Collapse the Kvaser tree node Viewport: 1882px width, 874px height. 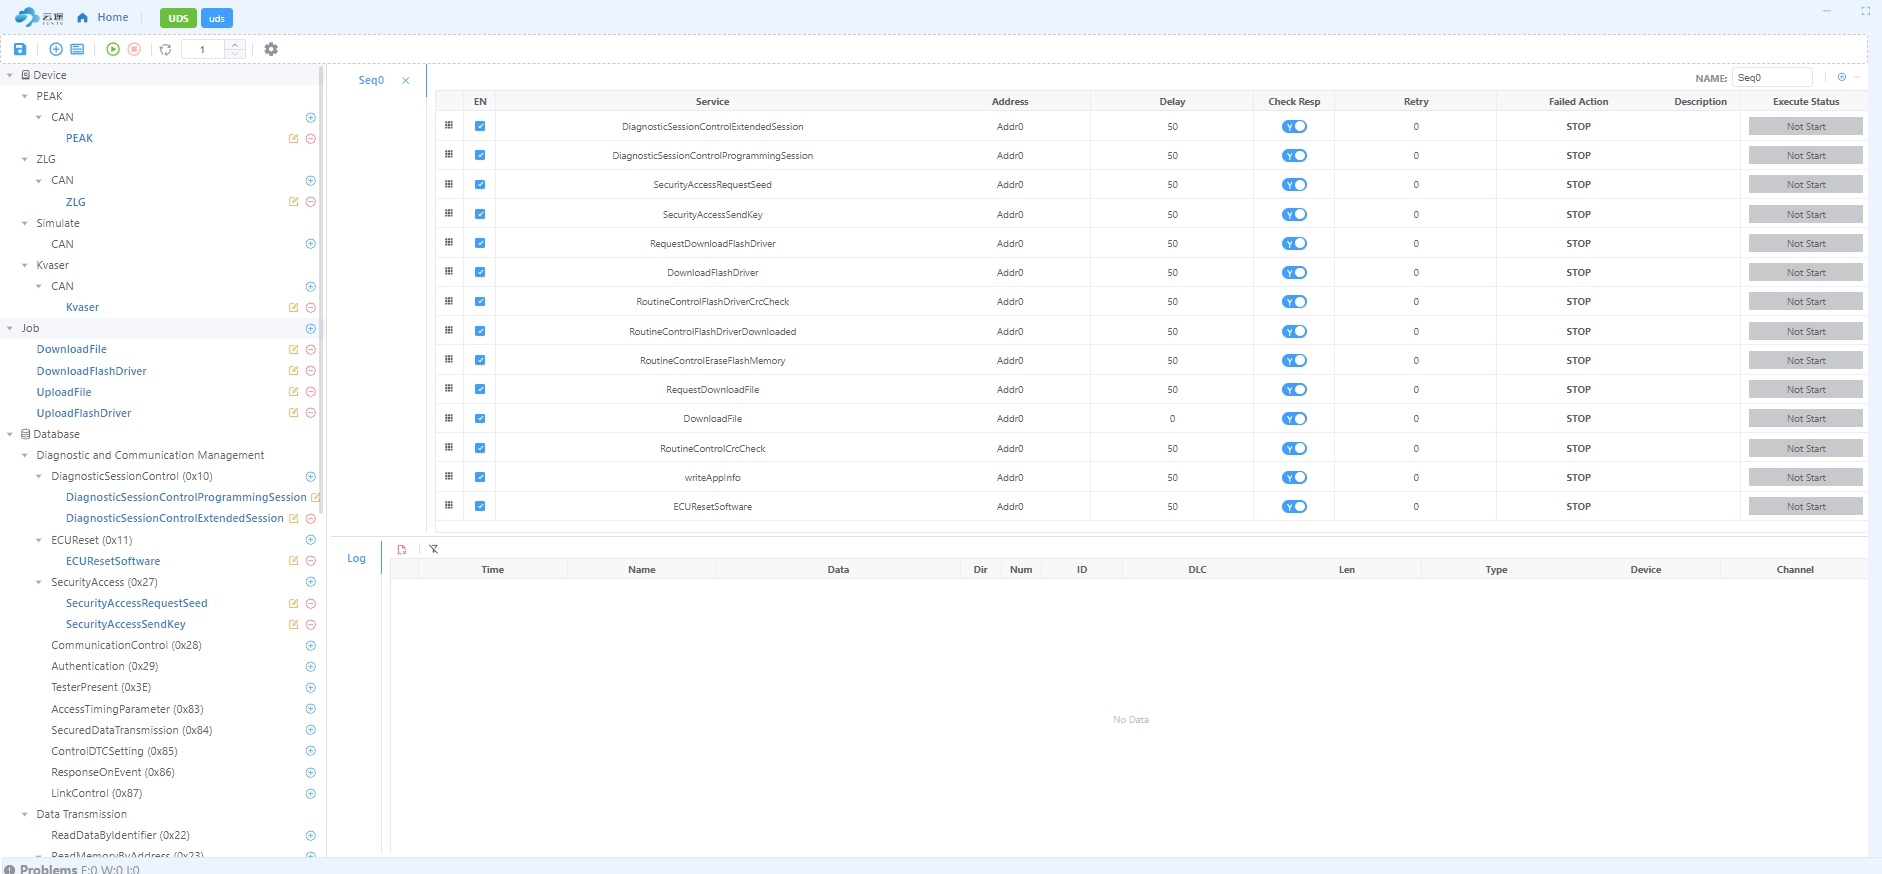tap(25, 265)
